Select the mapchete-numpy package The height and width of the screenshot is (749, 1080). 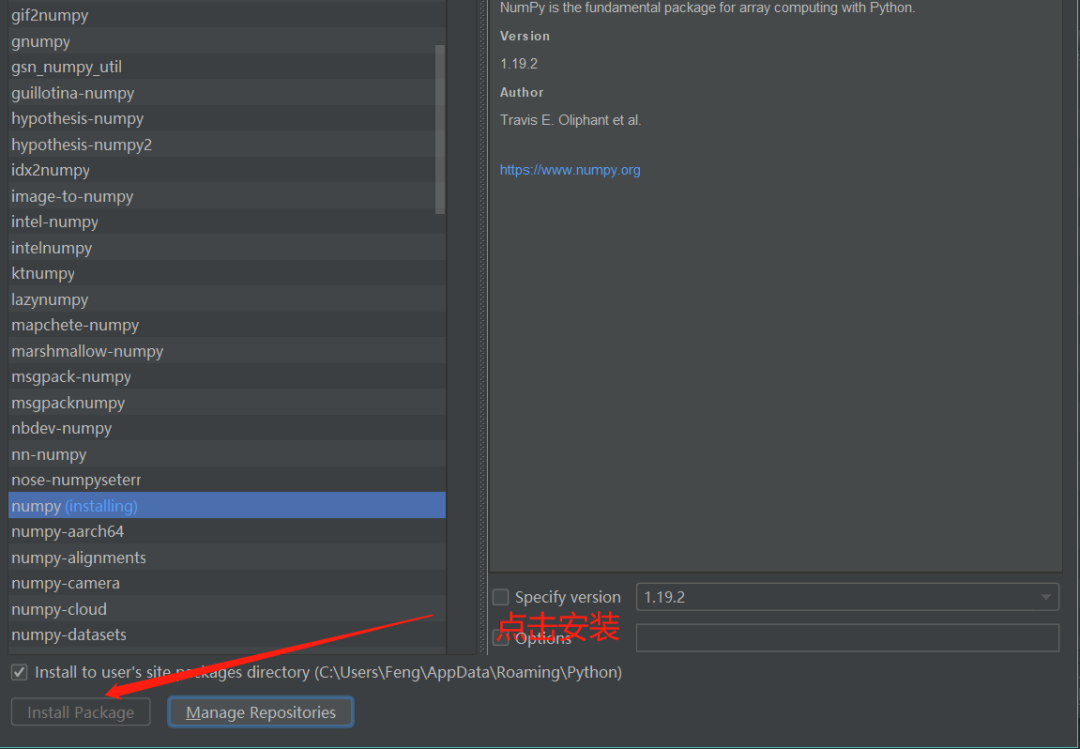227,325
